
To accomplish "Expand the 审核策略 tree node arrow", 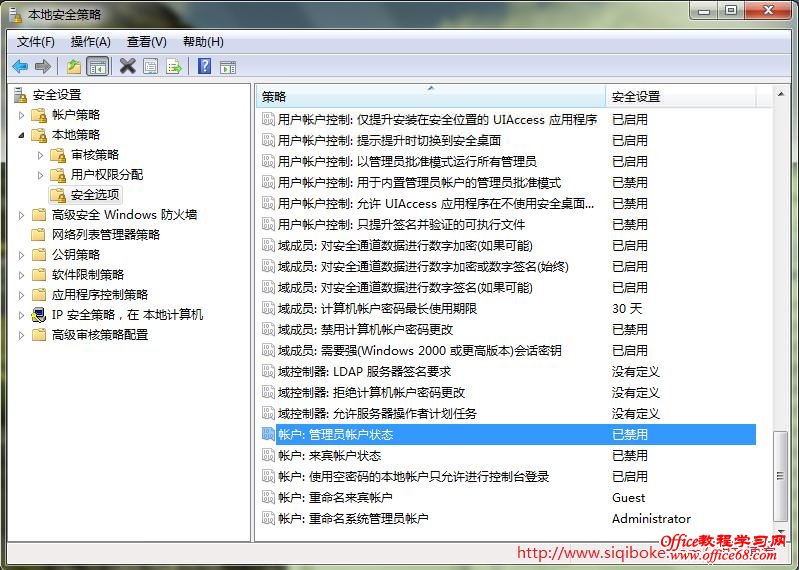I will [40, 155].
